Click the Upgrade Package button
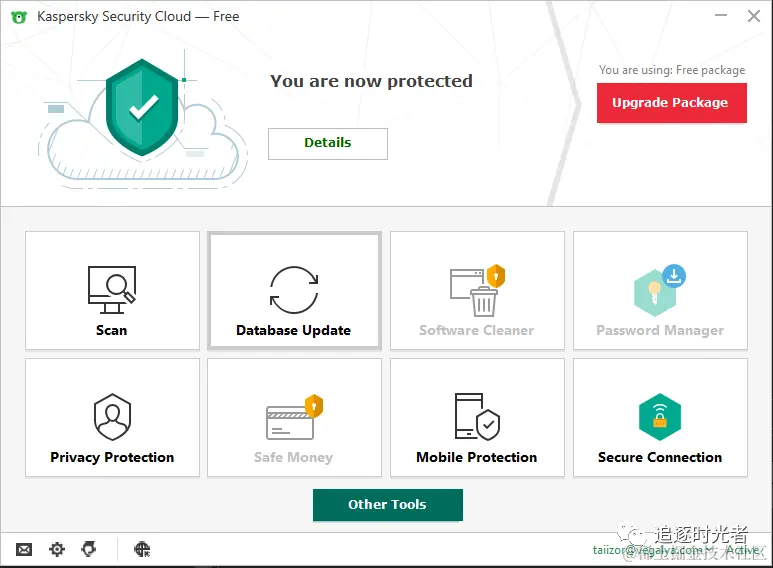The height and width of the screenshot is (568, 773). point(671,103)
